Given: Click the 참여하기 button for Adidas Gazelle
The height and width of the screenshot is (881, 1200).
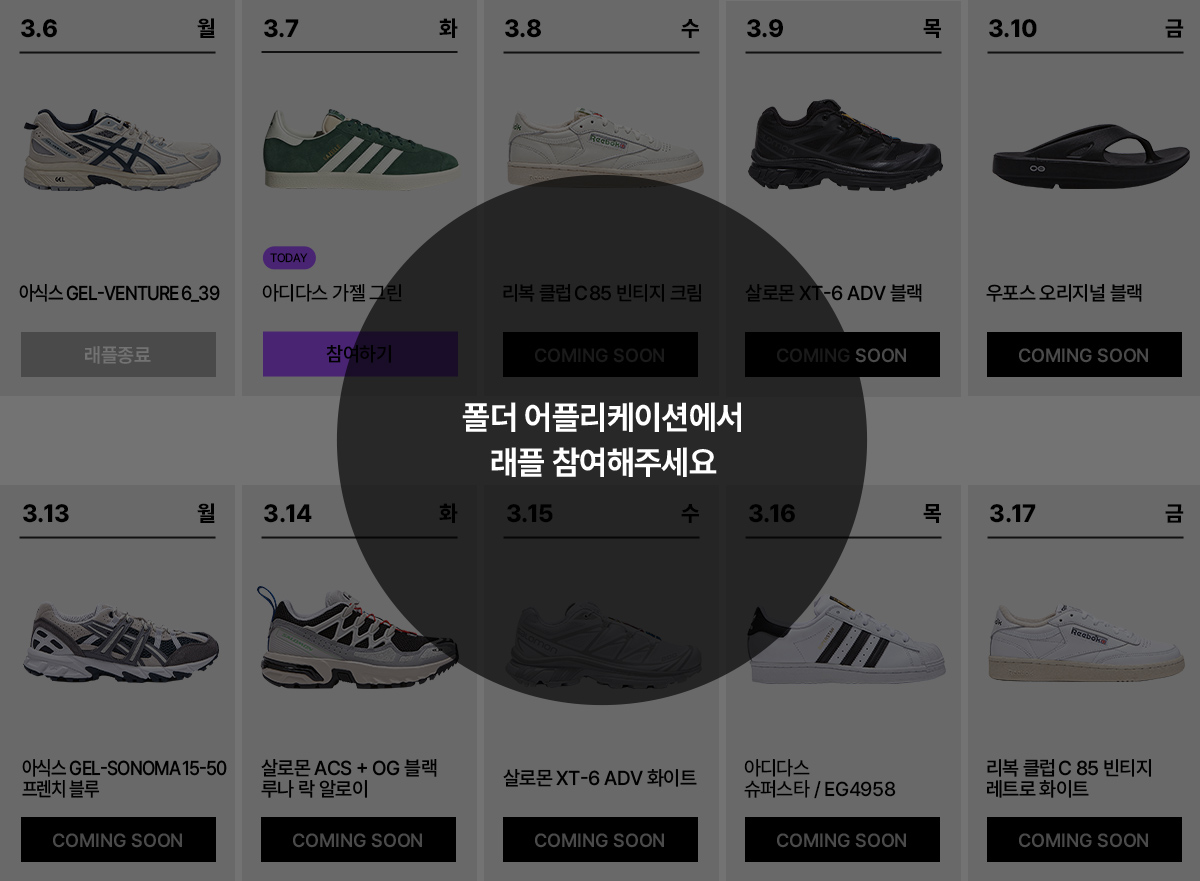Looking at the screenshot, I should click(360, 354).
